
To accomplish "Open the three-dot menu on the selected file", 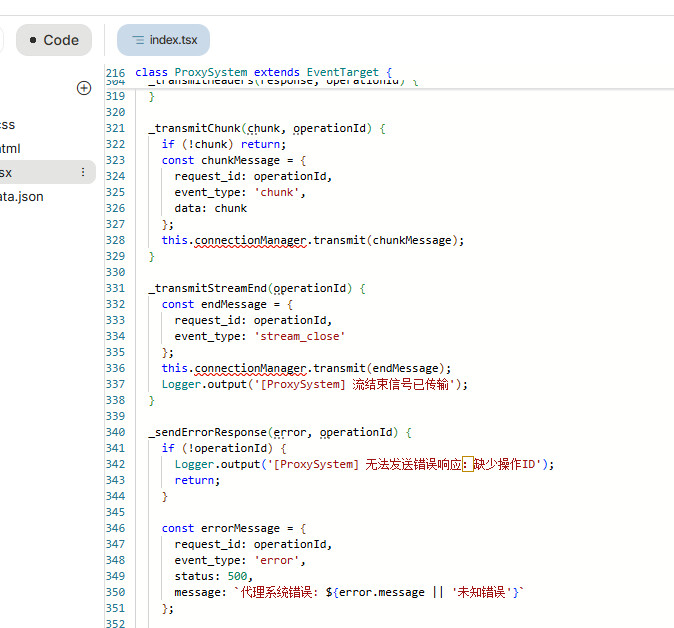I will 83,173.
